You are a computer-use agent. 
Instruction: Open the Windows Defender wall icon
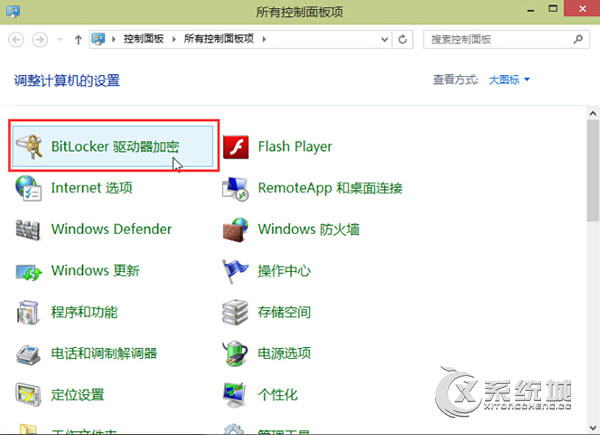(28, 230)
